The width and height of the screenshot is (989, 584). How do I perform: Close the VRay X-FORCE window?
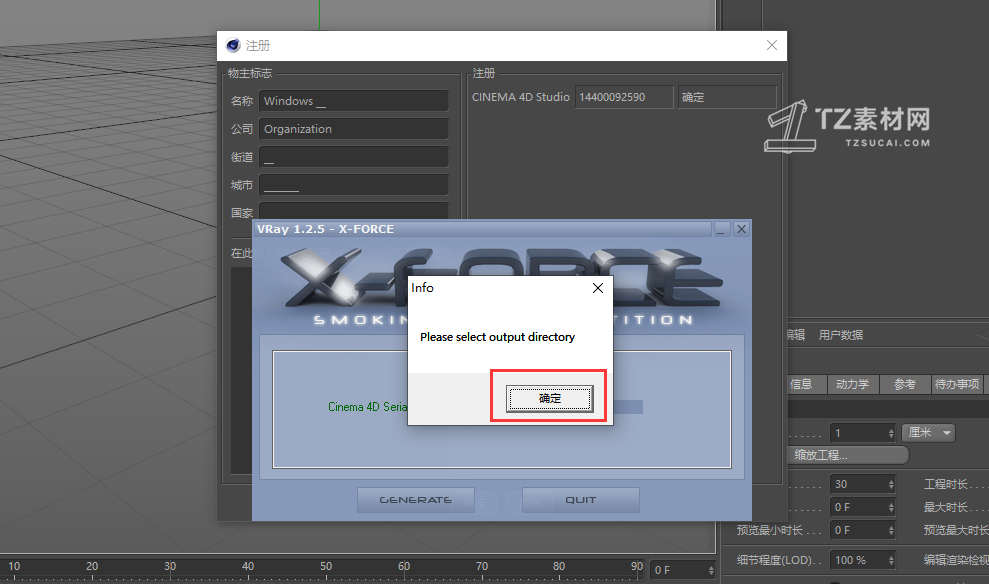coord(742,229)
